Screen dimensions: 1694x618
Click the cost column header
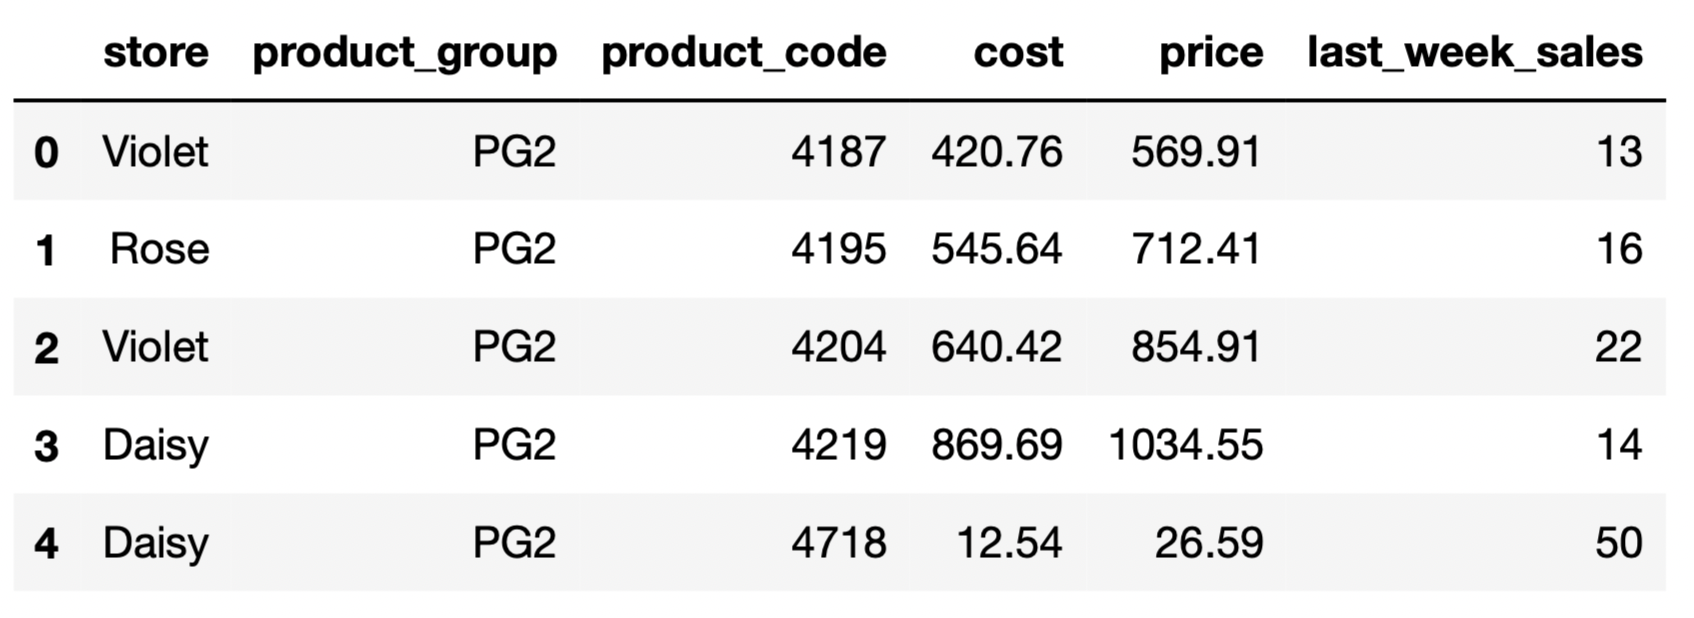click(1018, 52)
